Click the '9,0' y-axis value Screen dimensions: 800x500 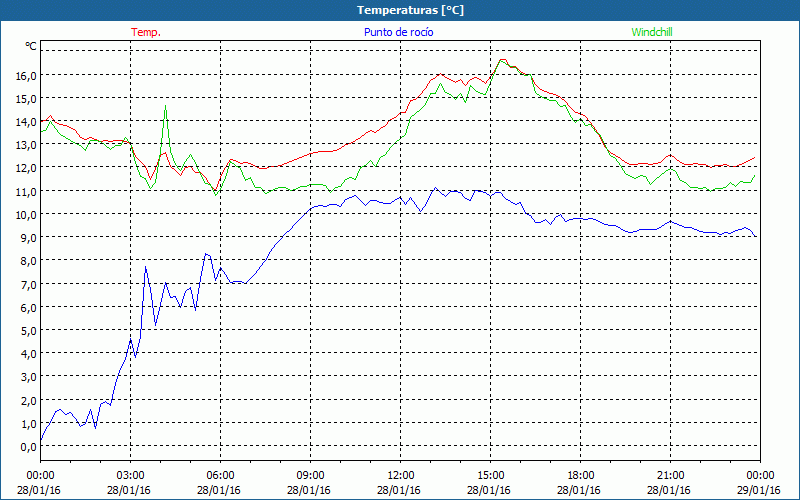[x=29, y=238]
